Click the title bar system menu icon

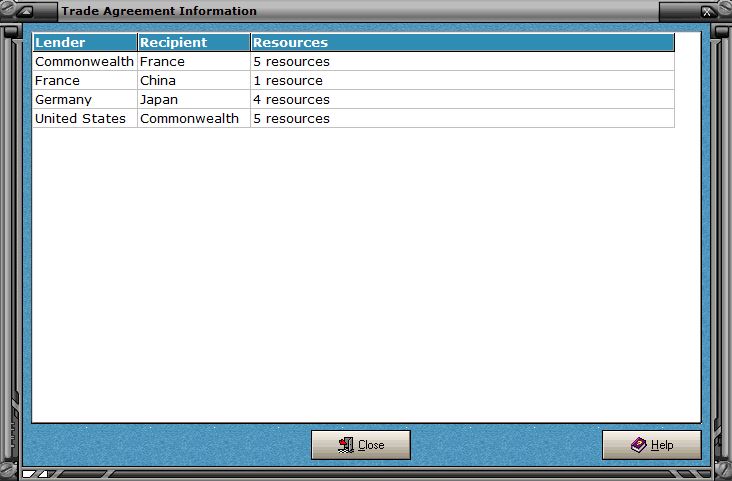[24, 12]
